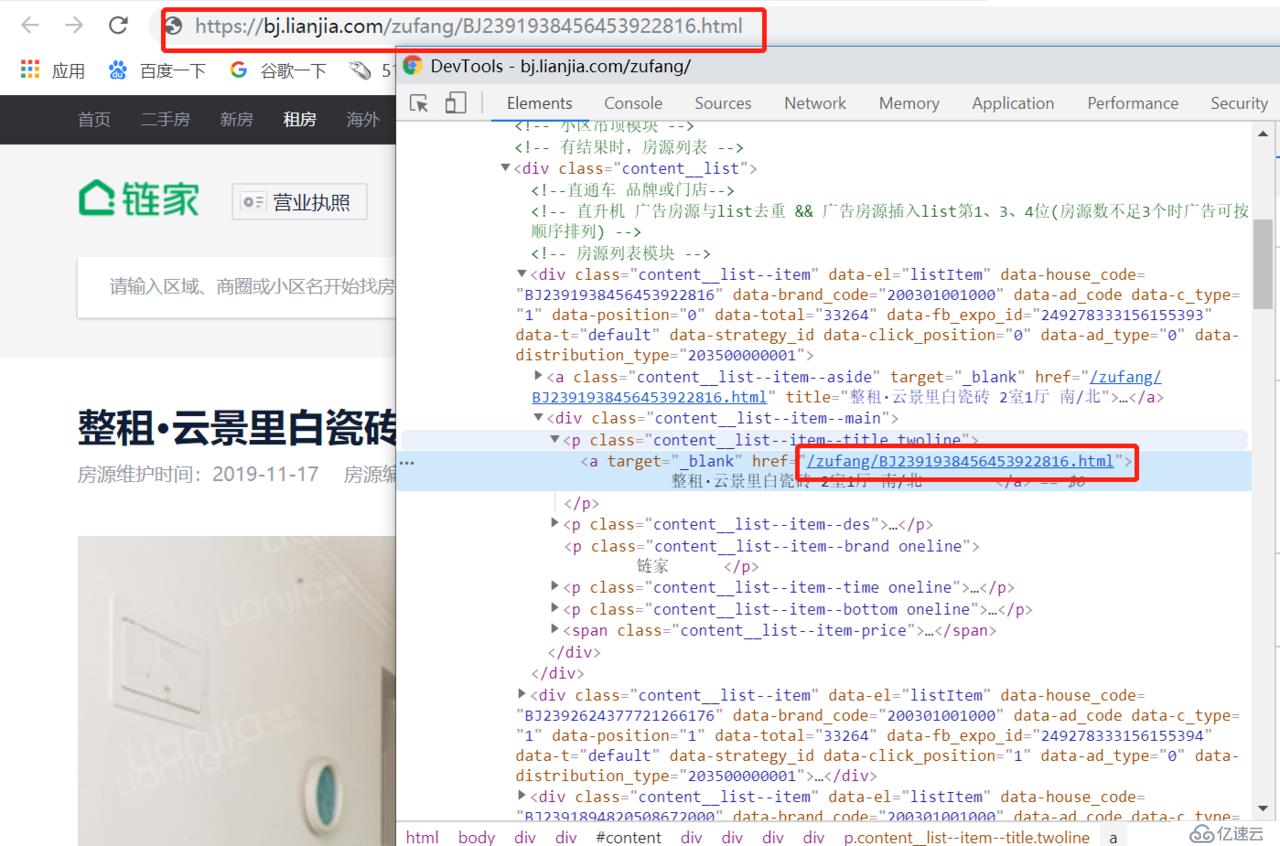Click the three-dots menu beside the selected DOM line
This screenshot has width=1280, height=846.
click(407, 462)
